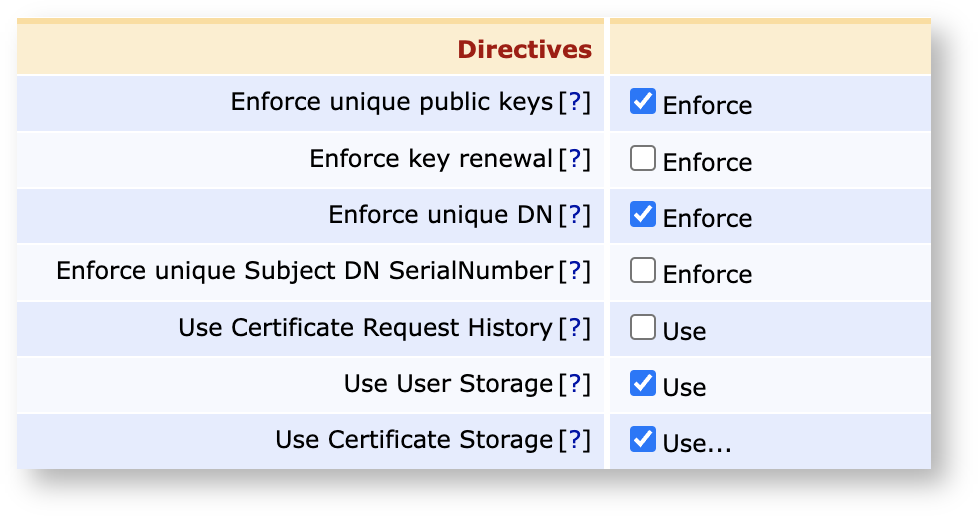Uncheck the Use User Storage checkbox

[x=643, y=384]
